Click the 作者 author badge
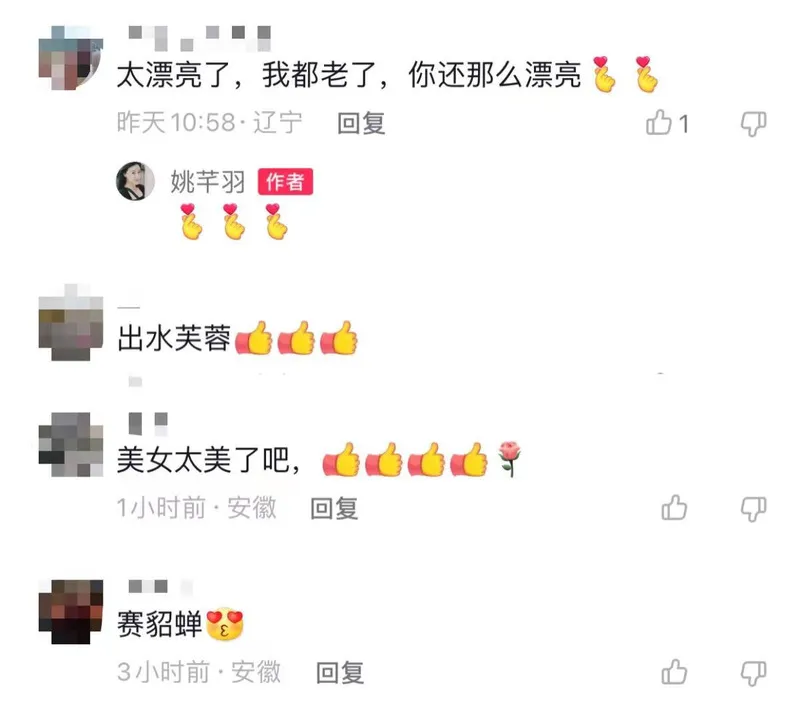 [285, 182]
